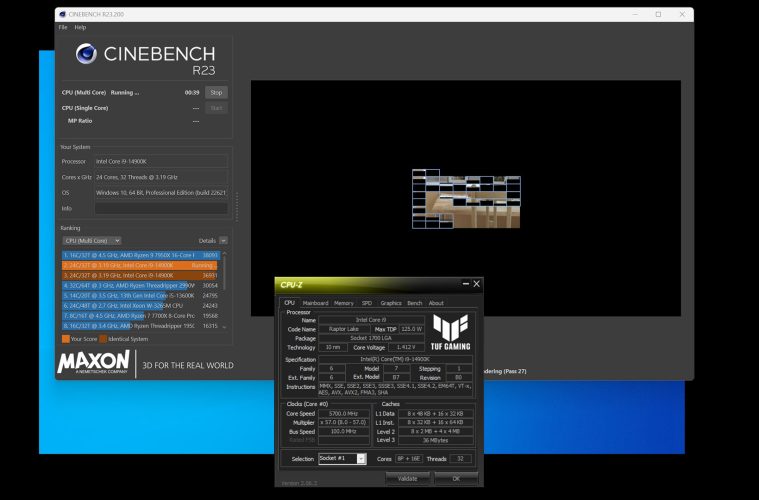This screenshot has height=500, width=759.
Task: Click the Cinebench R23 sphere logo
Action: 86,54
